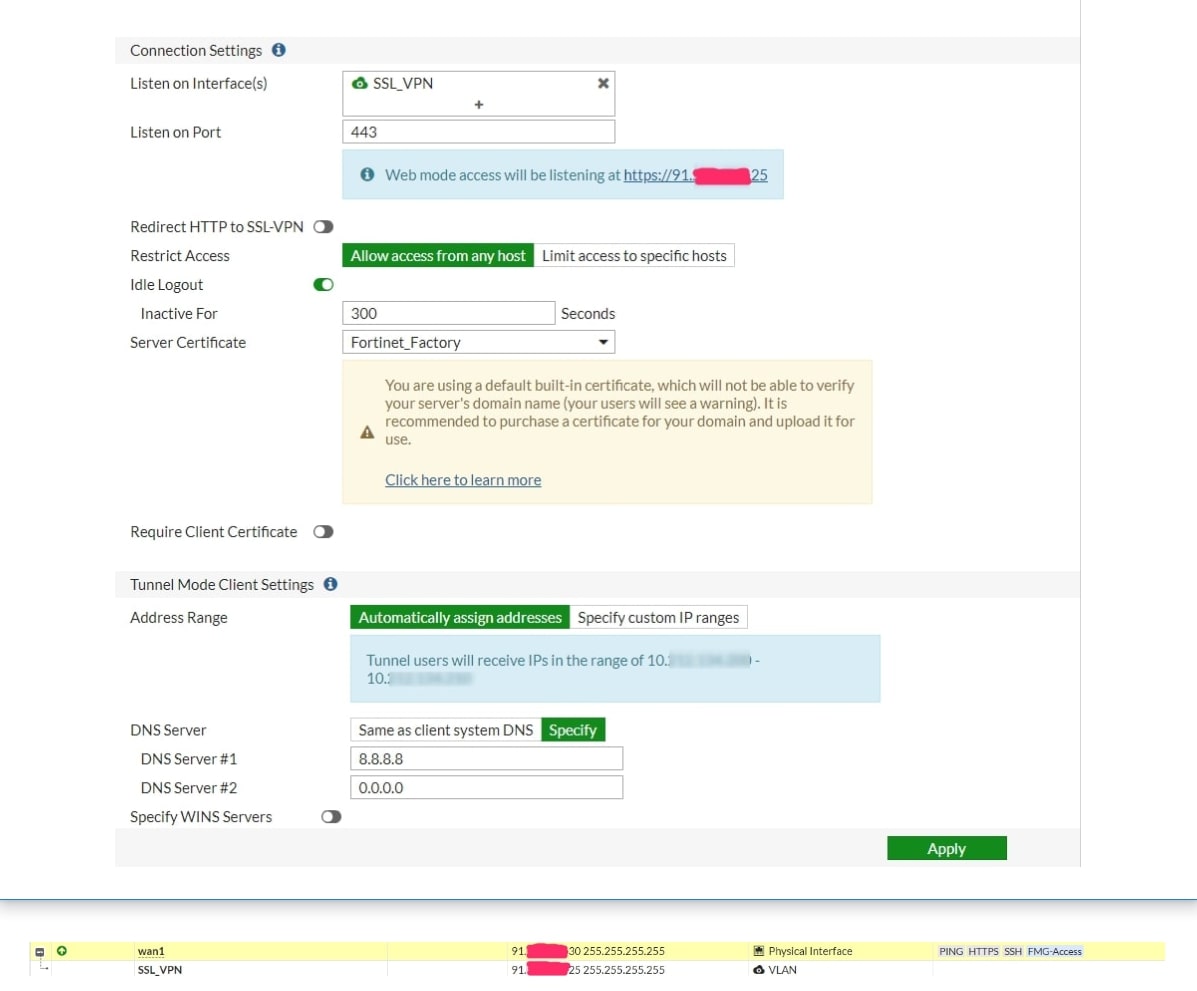Open the Click here to learn more link
This screenshot has height=991, width=1197.
click(x=463, y=480)
